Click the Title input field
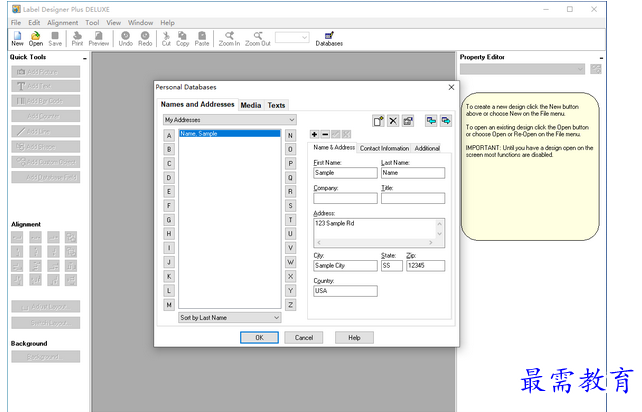 tap(413, 198)
